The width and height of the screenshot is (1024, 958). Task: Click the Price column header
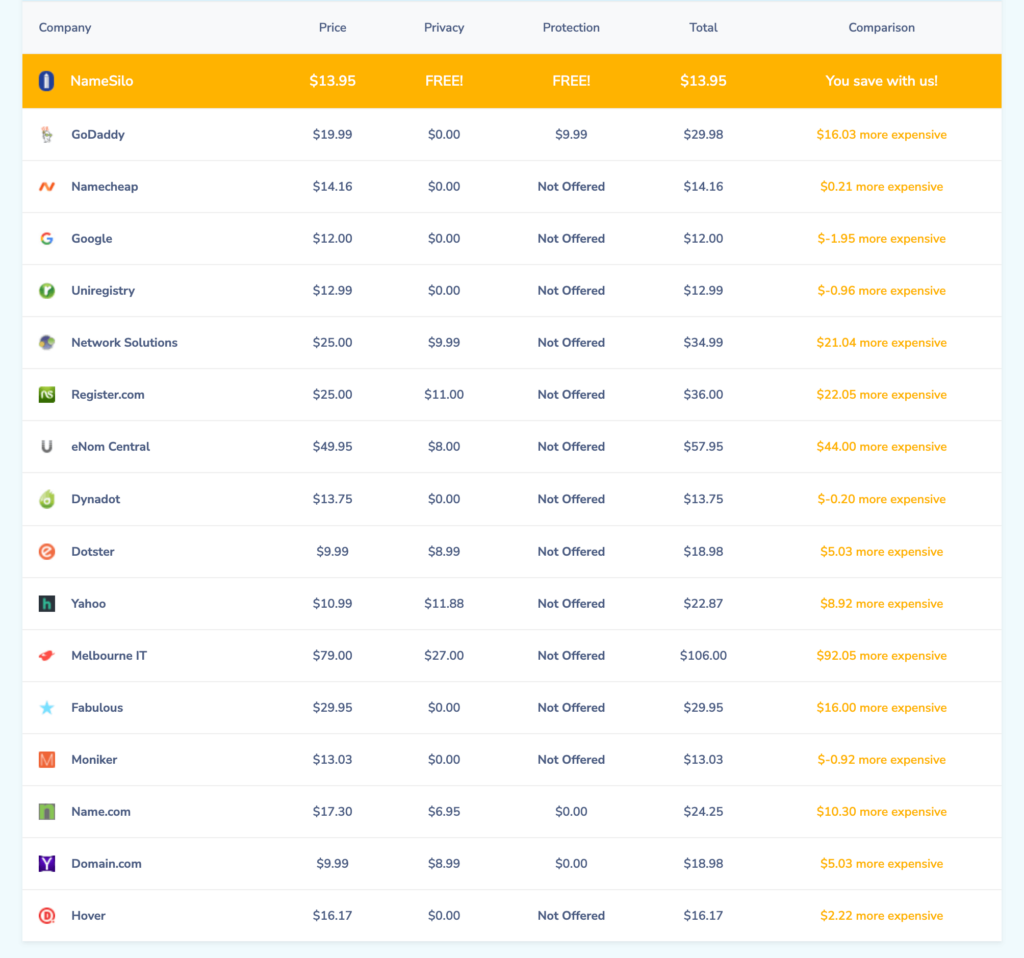(332, 27)
